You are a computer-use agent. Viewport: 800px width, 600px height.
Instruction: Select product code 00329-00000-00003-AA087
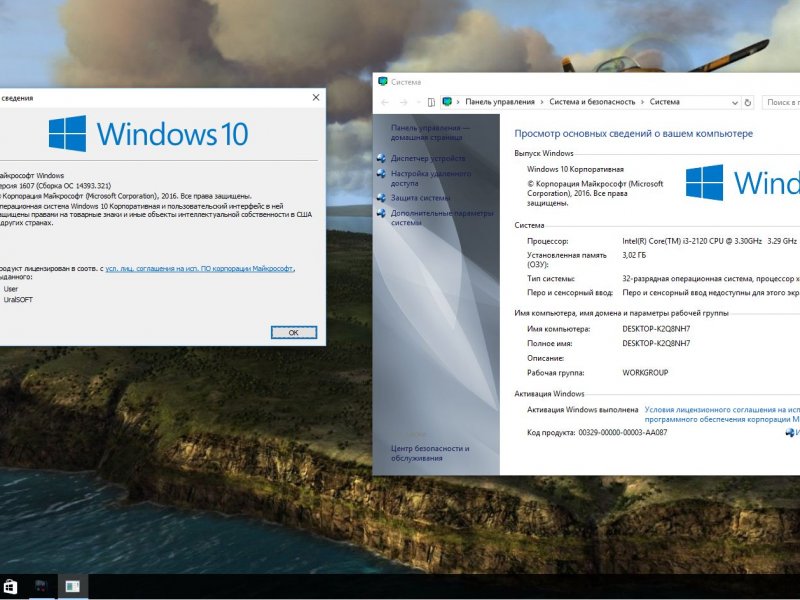622,433
